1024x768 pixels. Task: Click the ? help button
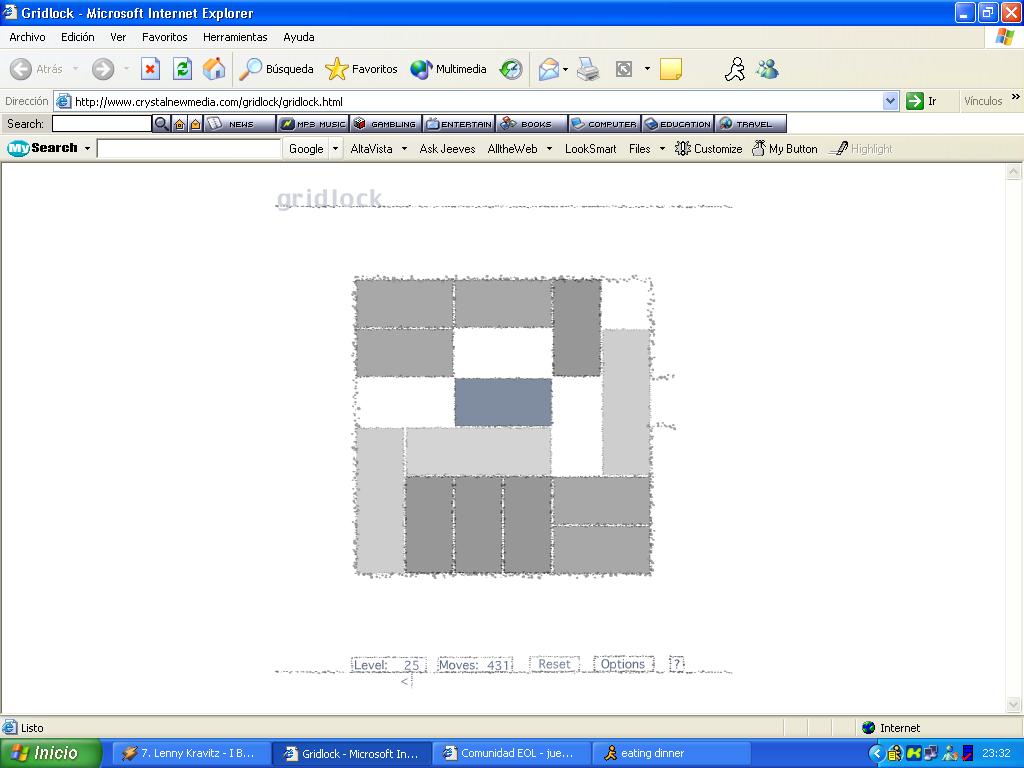(x=677, y=664)
